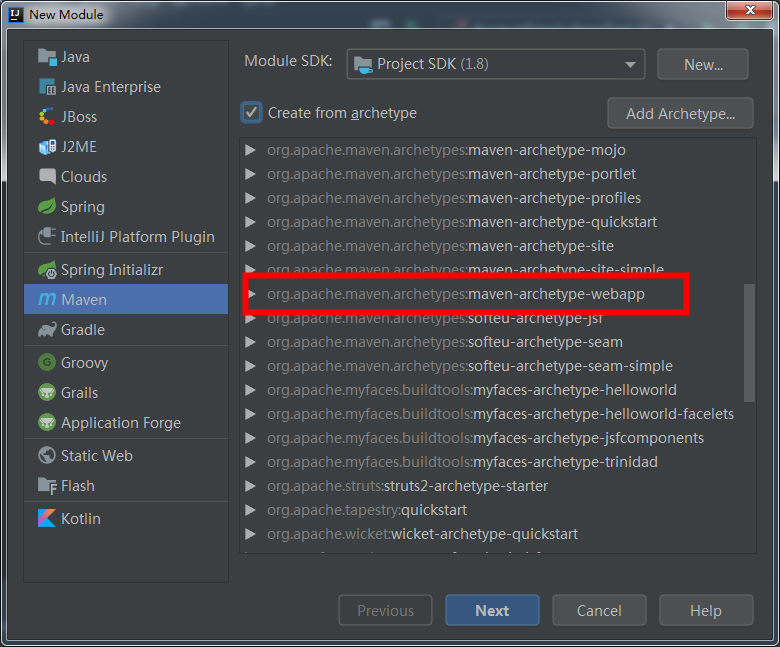The height and width of the screenshot is (647, 780).
Task: Click the Clouds speech bubble icon
Action: (47, 177)
